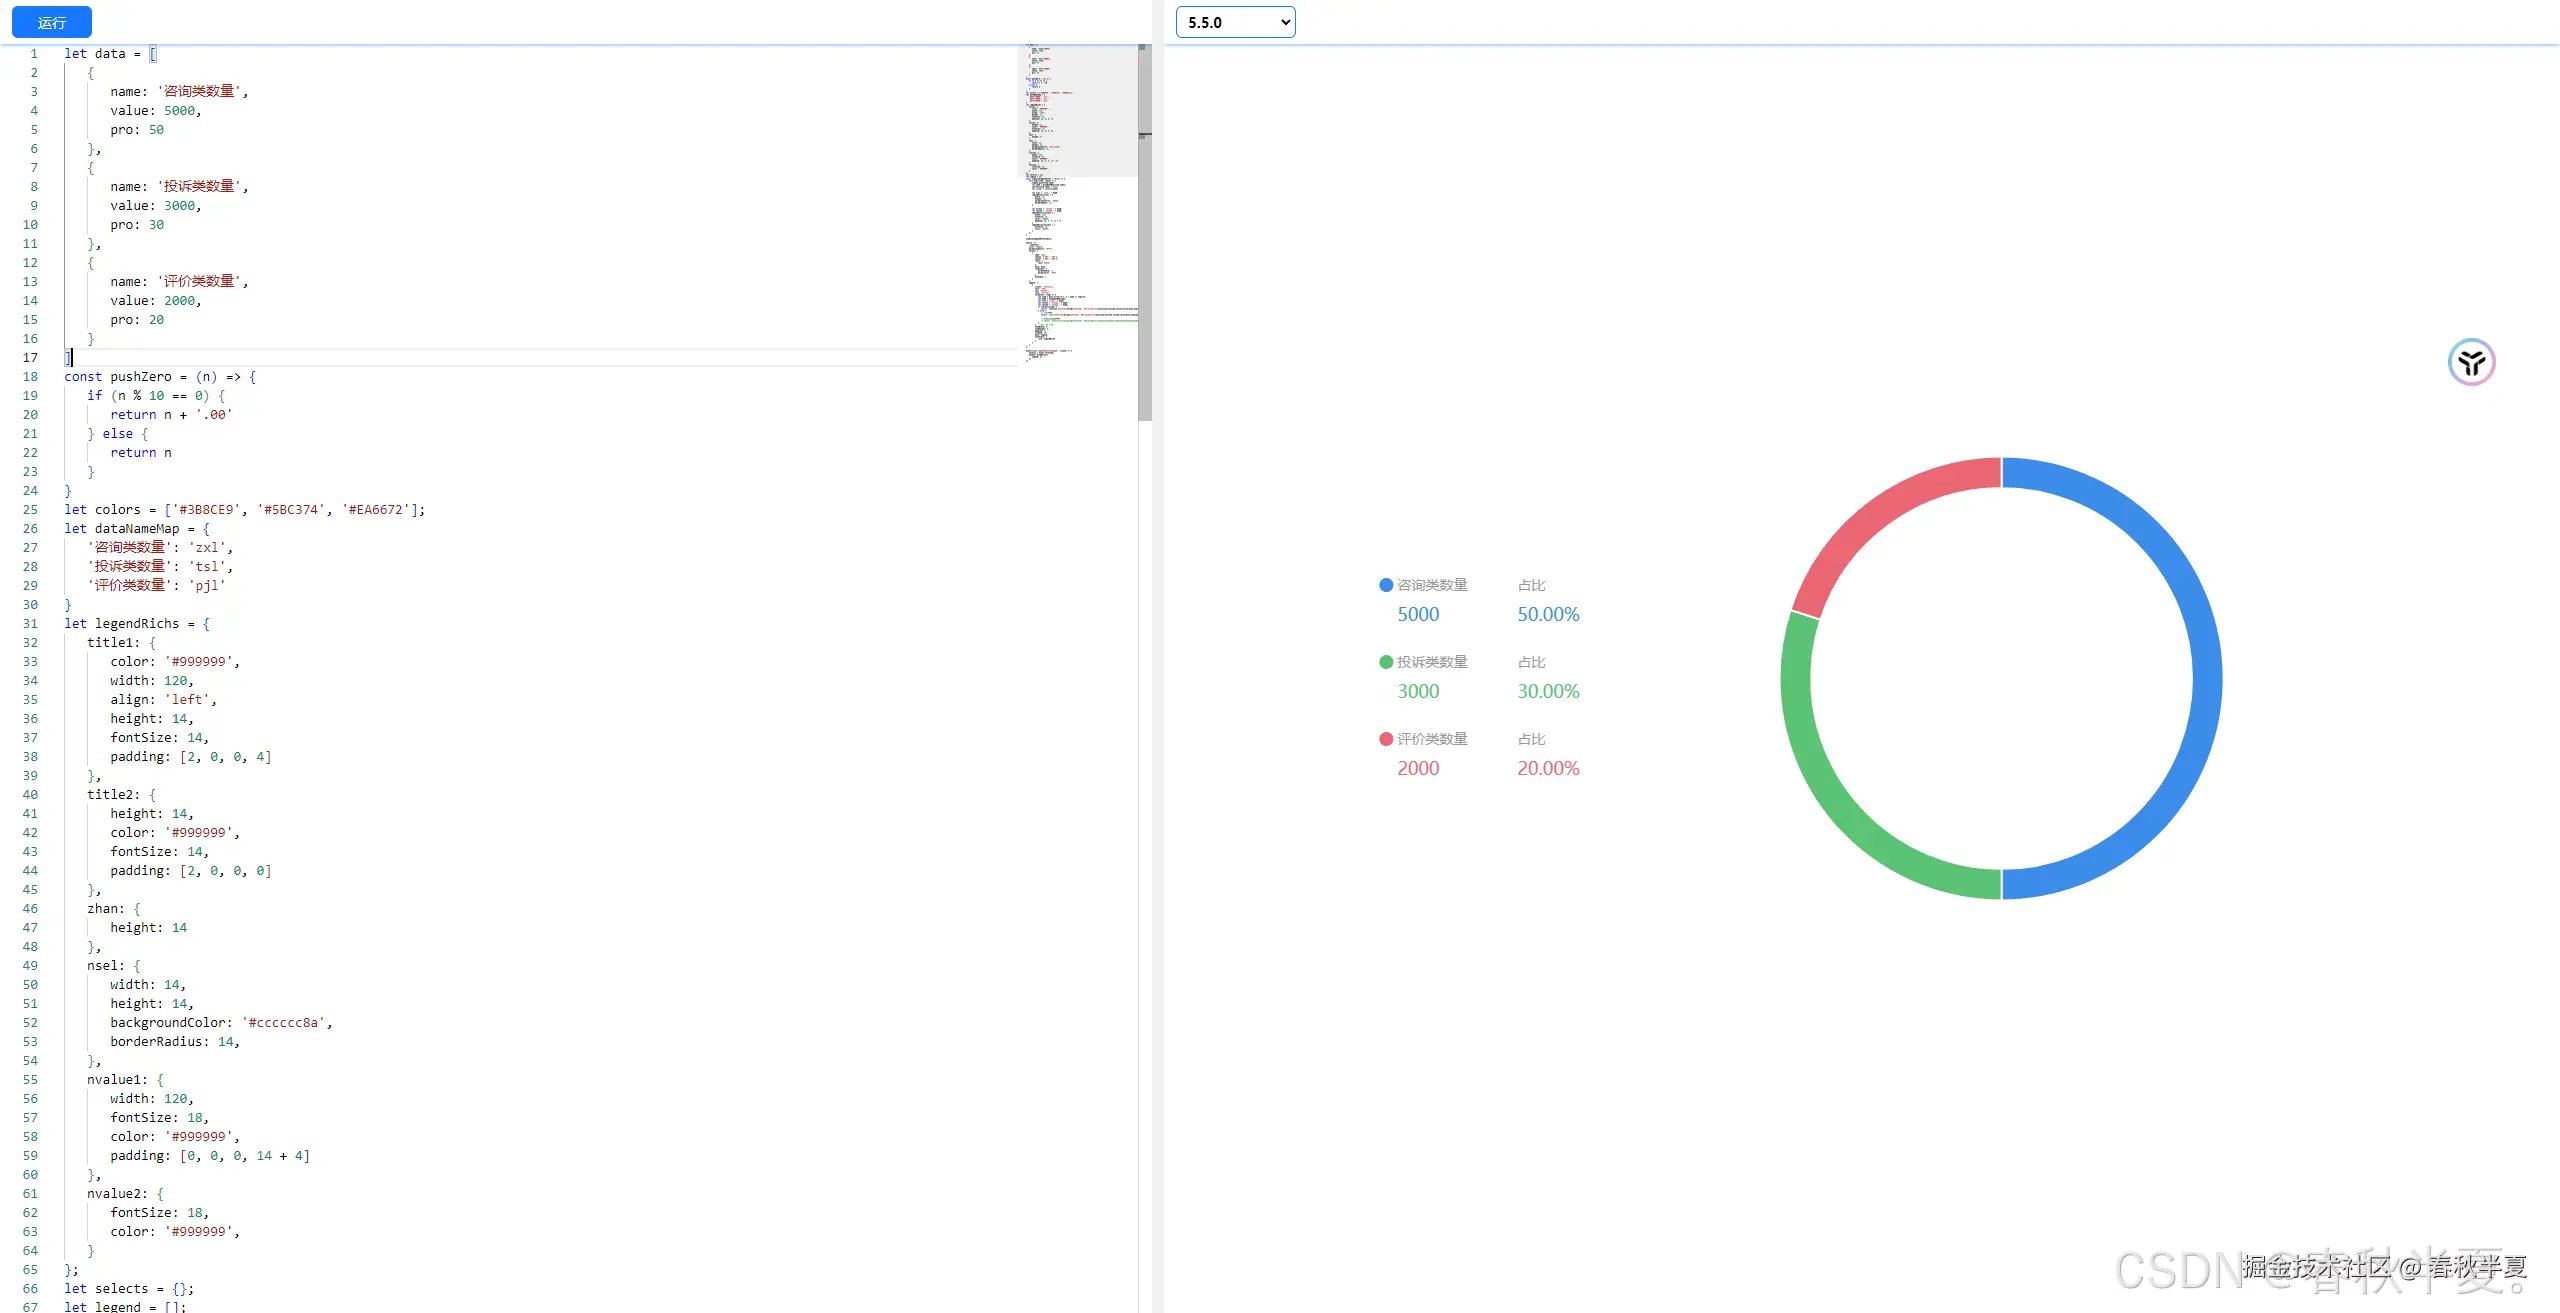Click the 50.00% legend percentage

tap(1548, 615)
